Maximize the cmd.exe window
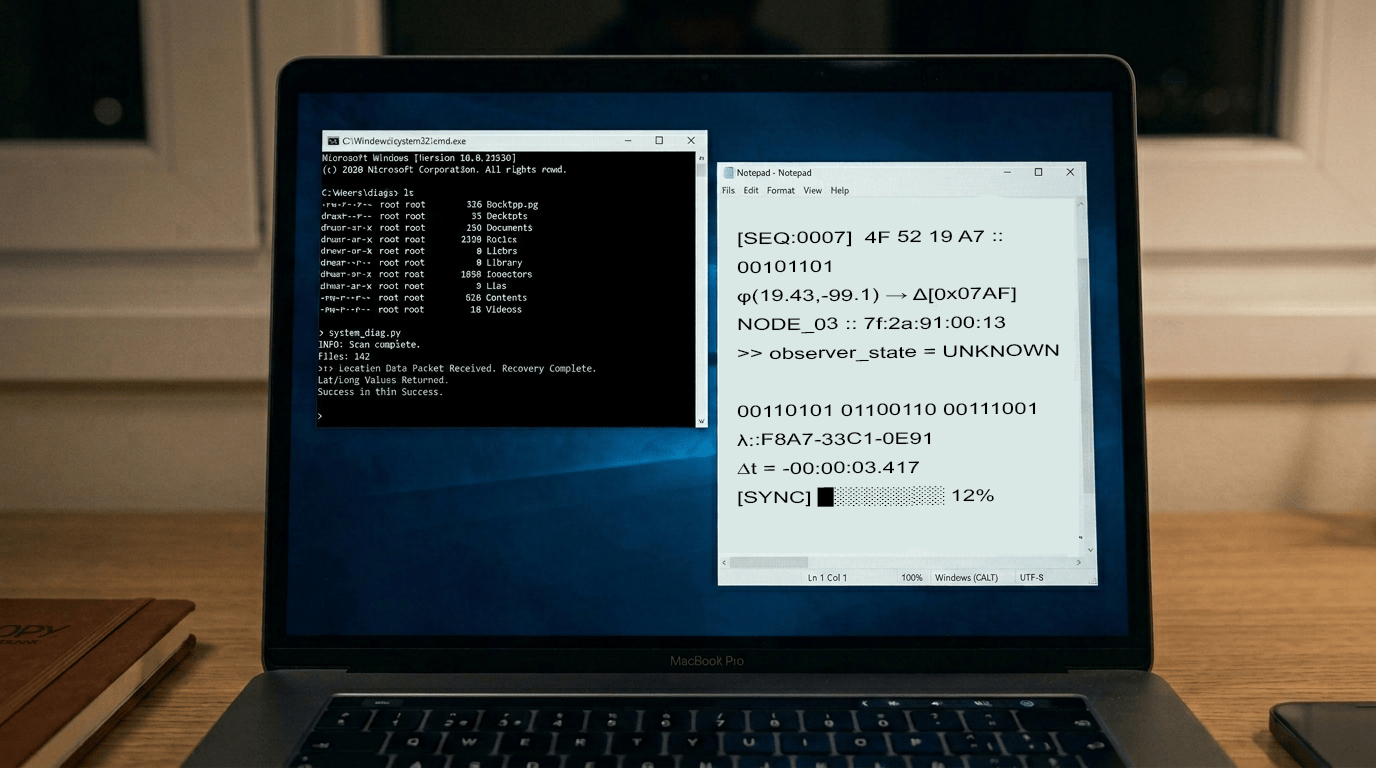 coord(659,141)
